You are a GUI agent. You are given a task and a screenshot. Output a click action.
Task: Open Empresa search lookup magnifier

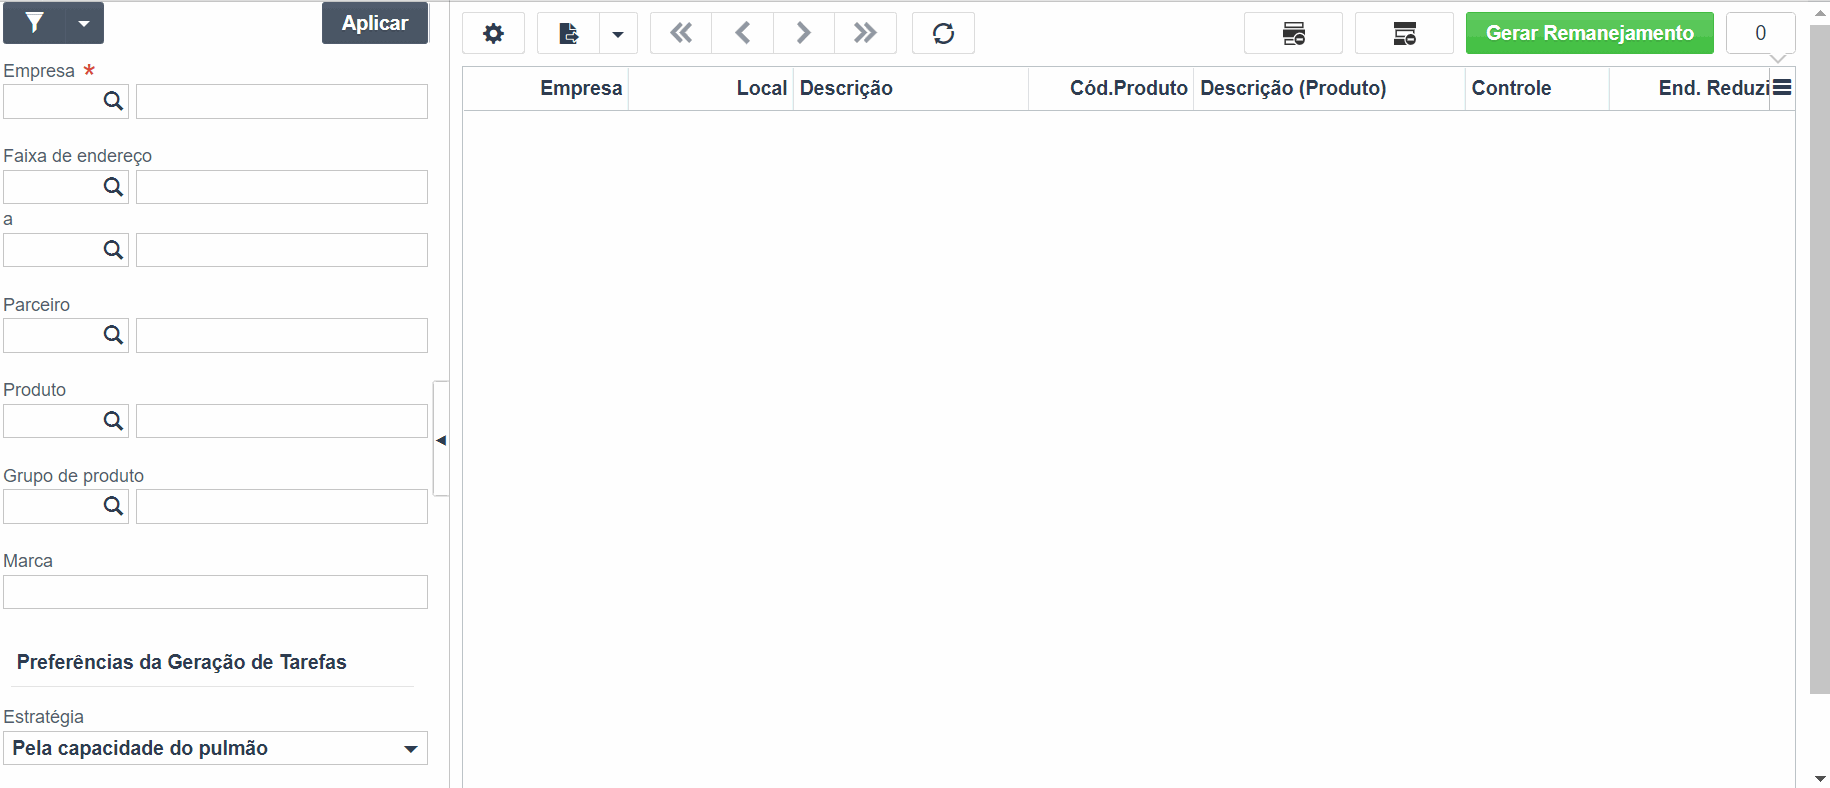pos(114,101)
